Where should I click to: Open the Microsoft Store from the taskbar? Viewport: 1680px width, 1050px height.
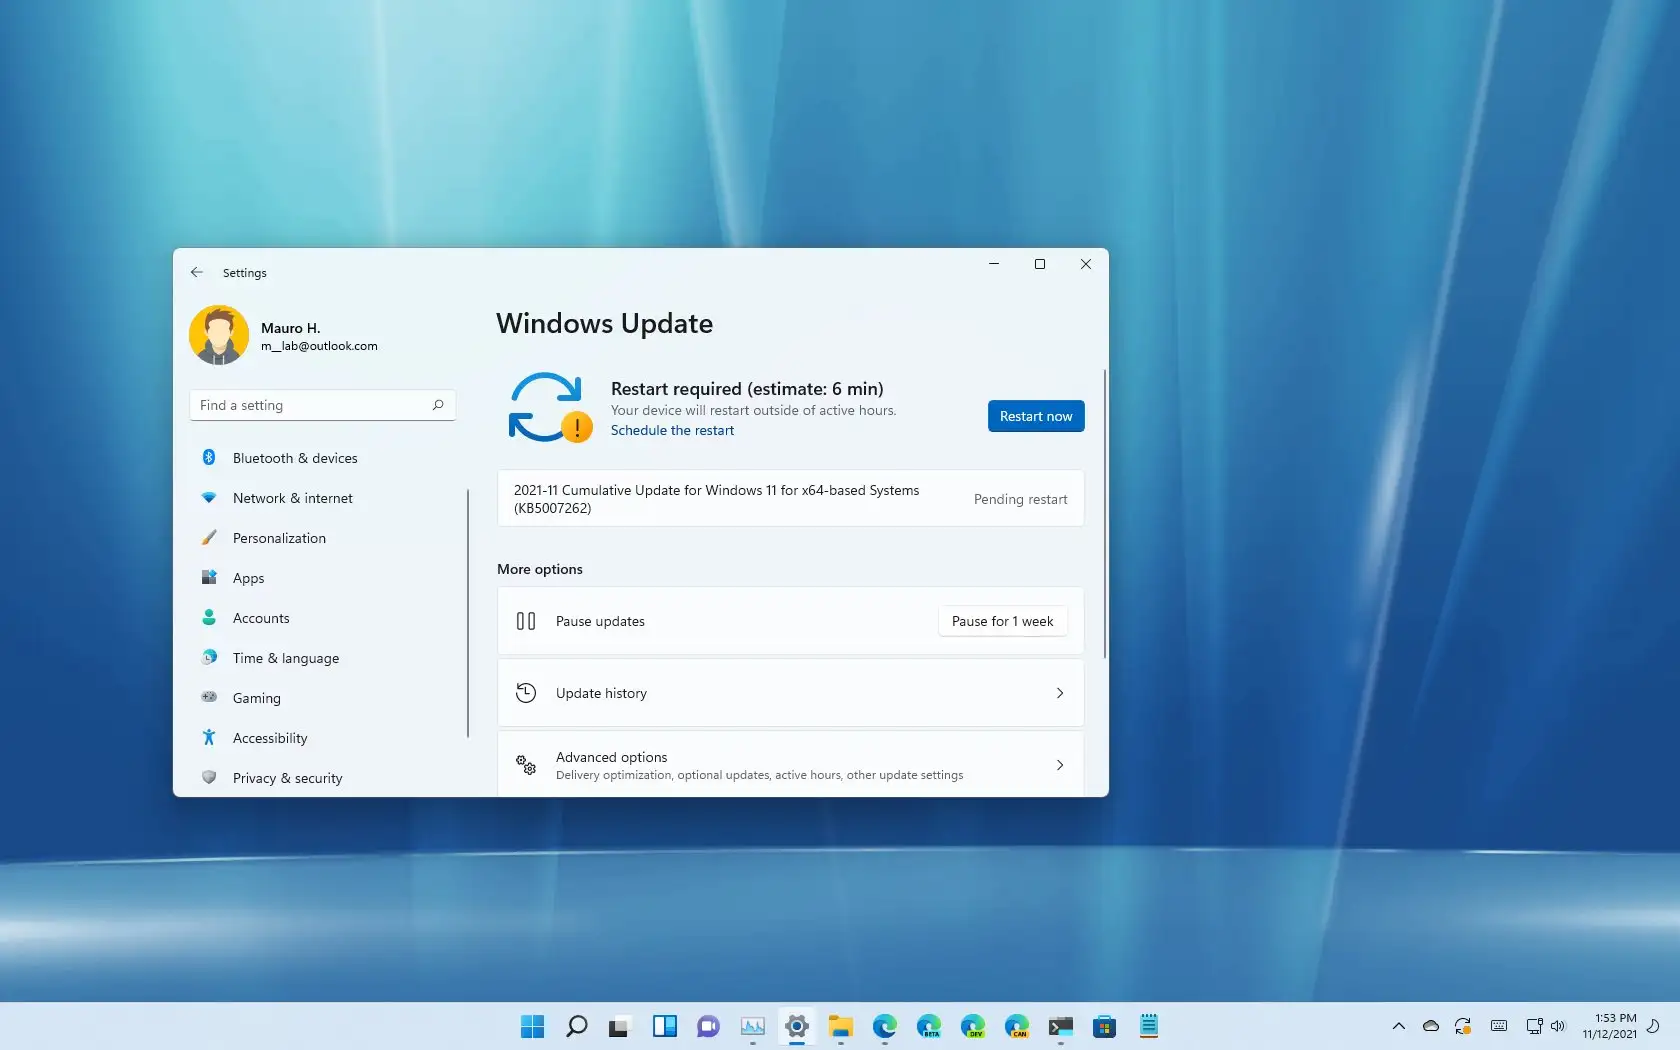point(1104,1026)
